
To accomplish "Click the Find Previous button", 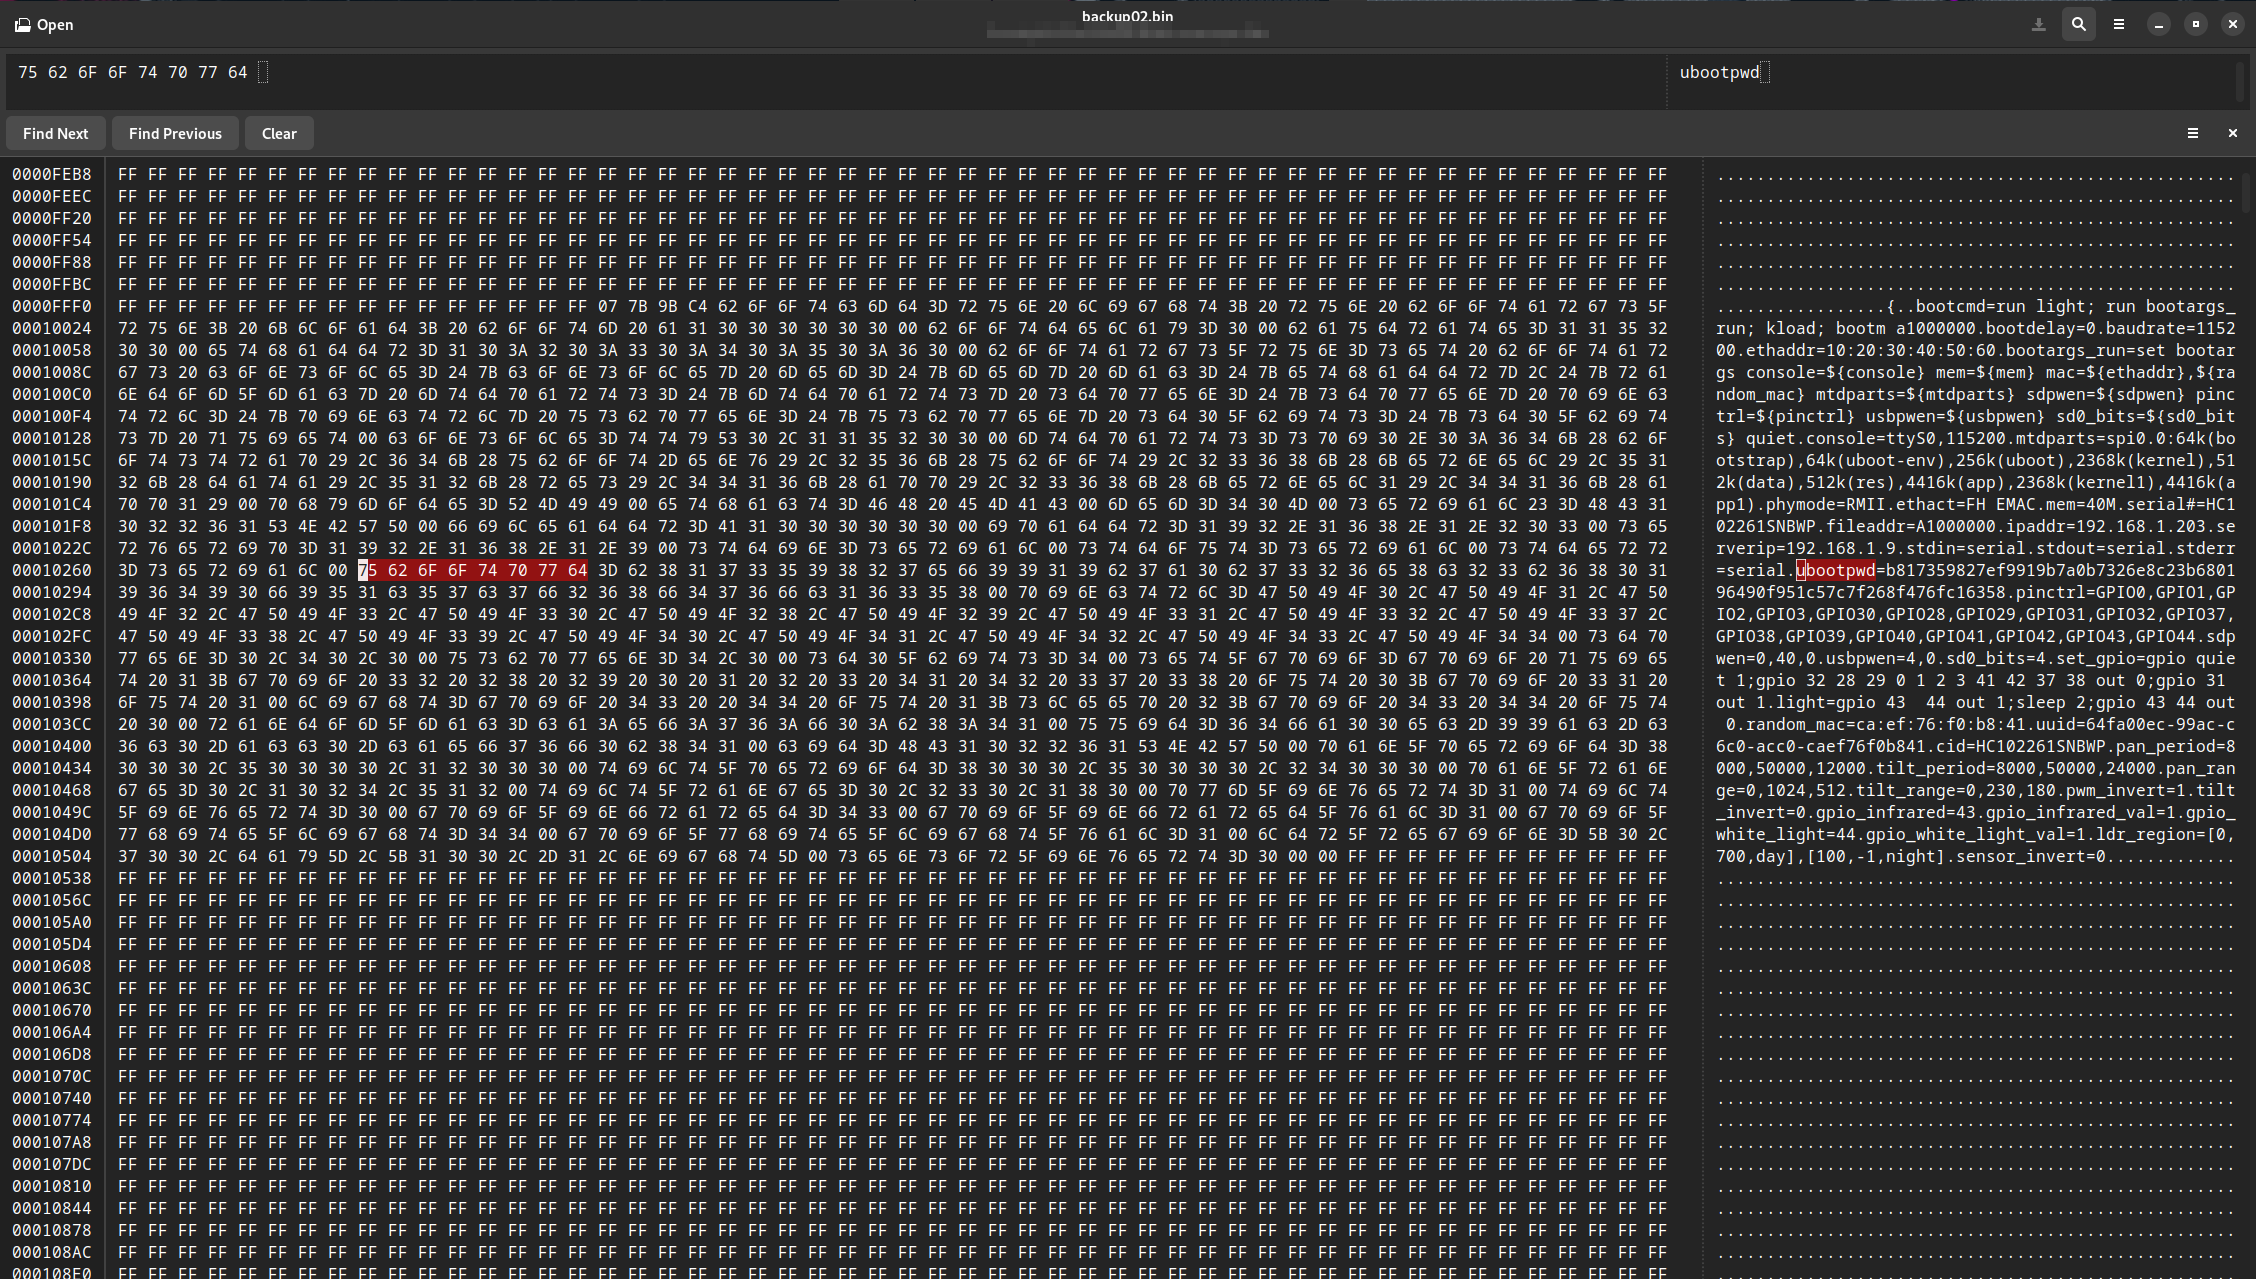I will point(175,133).
